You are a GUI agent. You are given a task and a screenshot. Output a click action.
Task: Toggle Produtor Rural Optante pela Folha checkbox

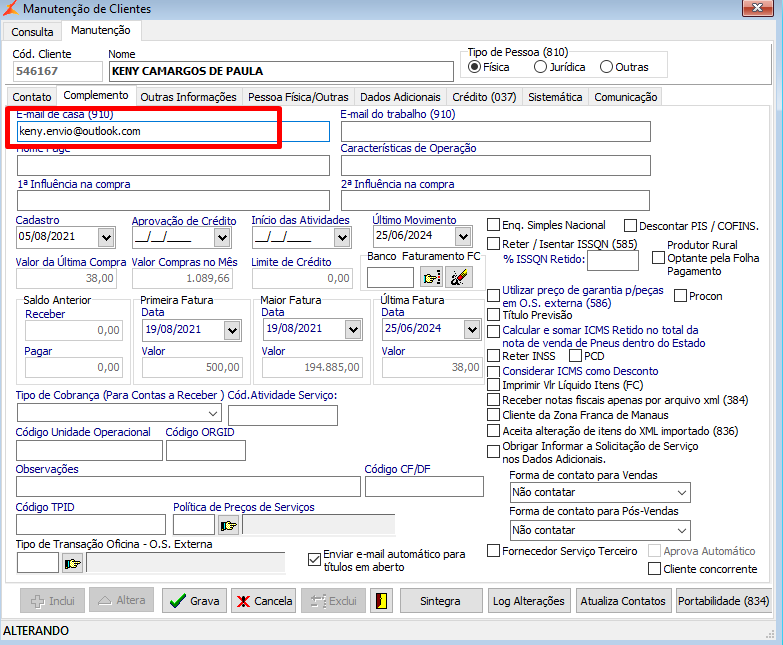[x=658, y=258]
